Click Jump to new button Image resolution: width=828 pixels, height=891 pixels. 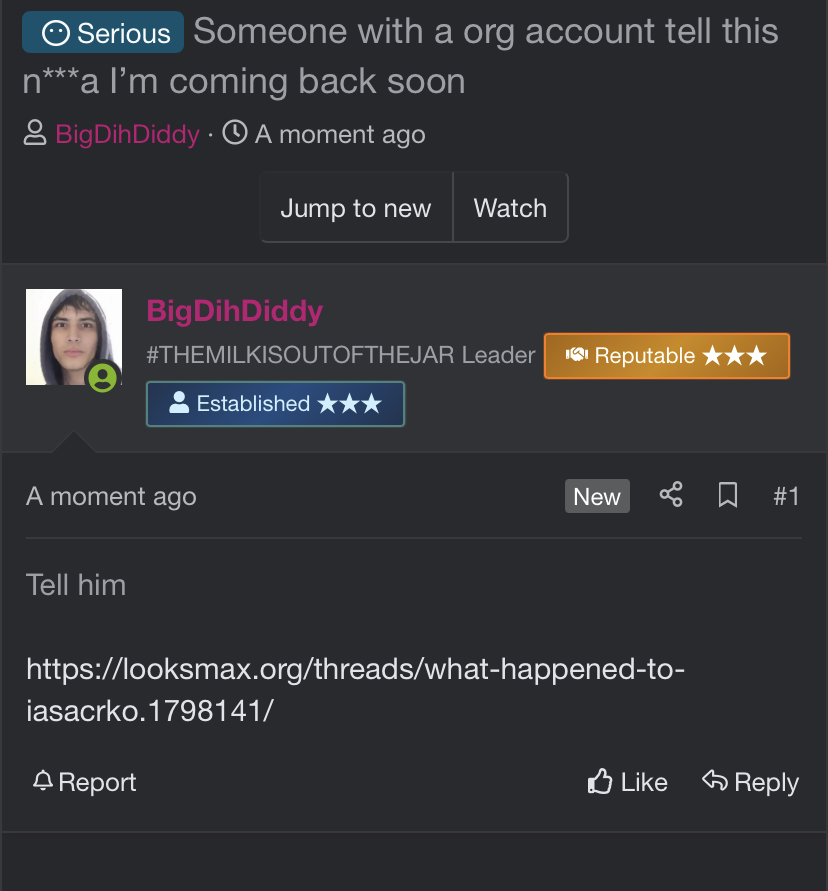pyautogui.click(x=356, y=207)
